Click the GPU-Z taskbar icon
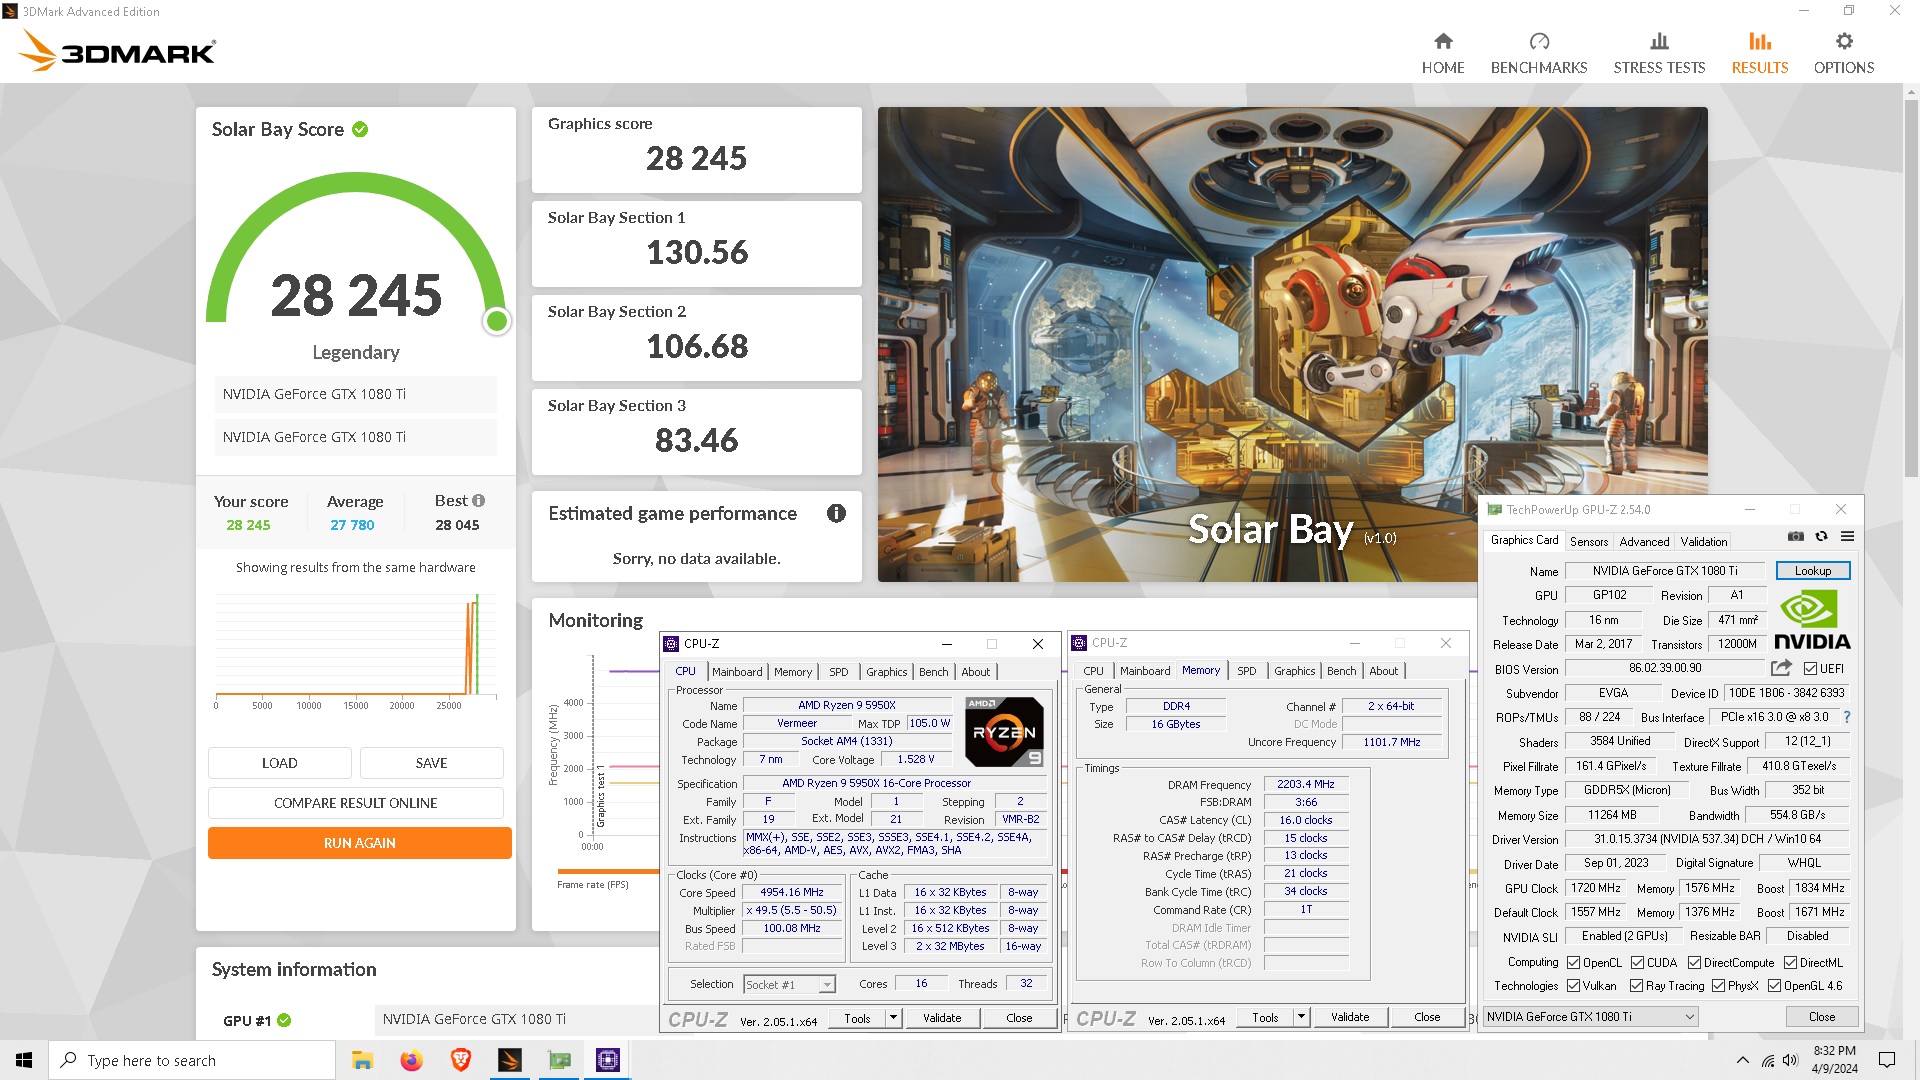The width and height of the screenshot is (1920, 1080). [x=559, y=1060]
